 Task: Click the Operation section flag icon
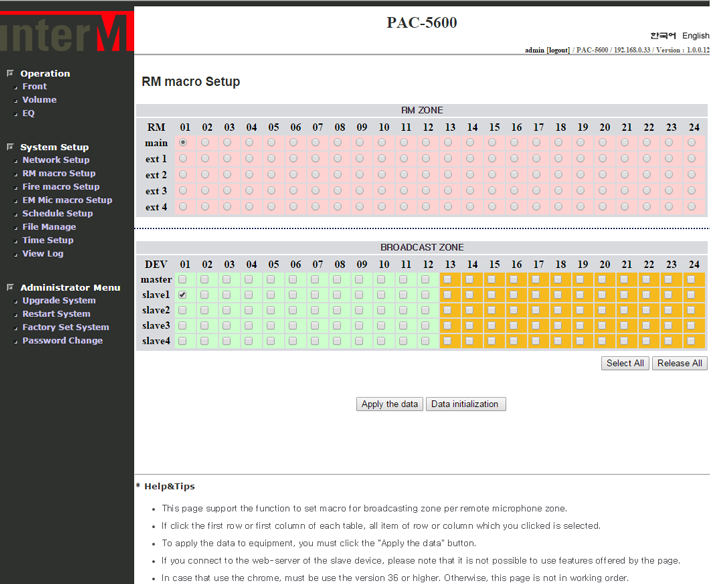click(x=10, y=73)
